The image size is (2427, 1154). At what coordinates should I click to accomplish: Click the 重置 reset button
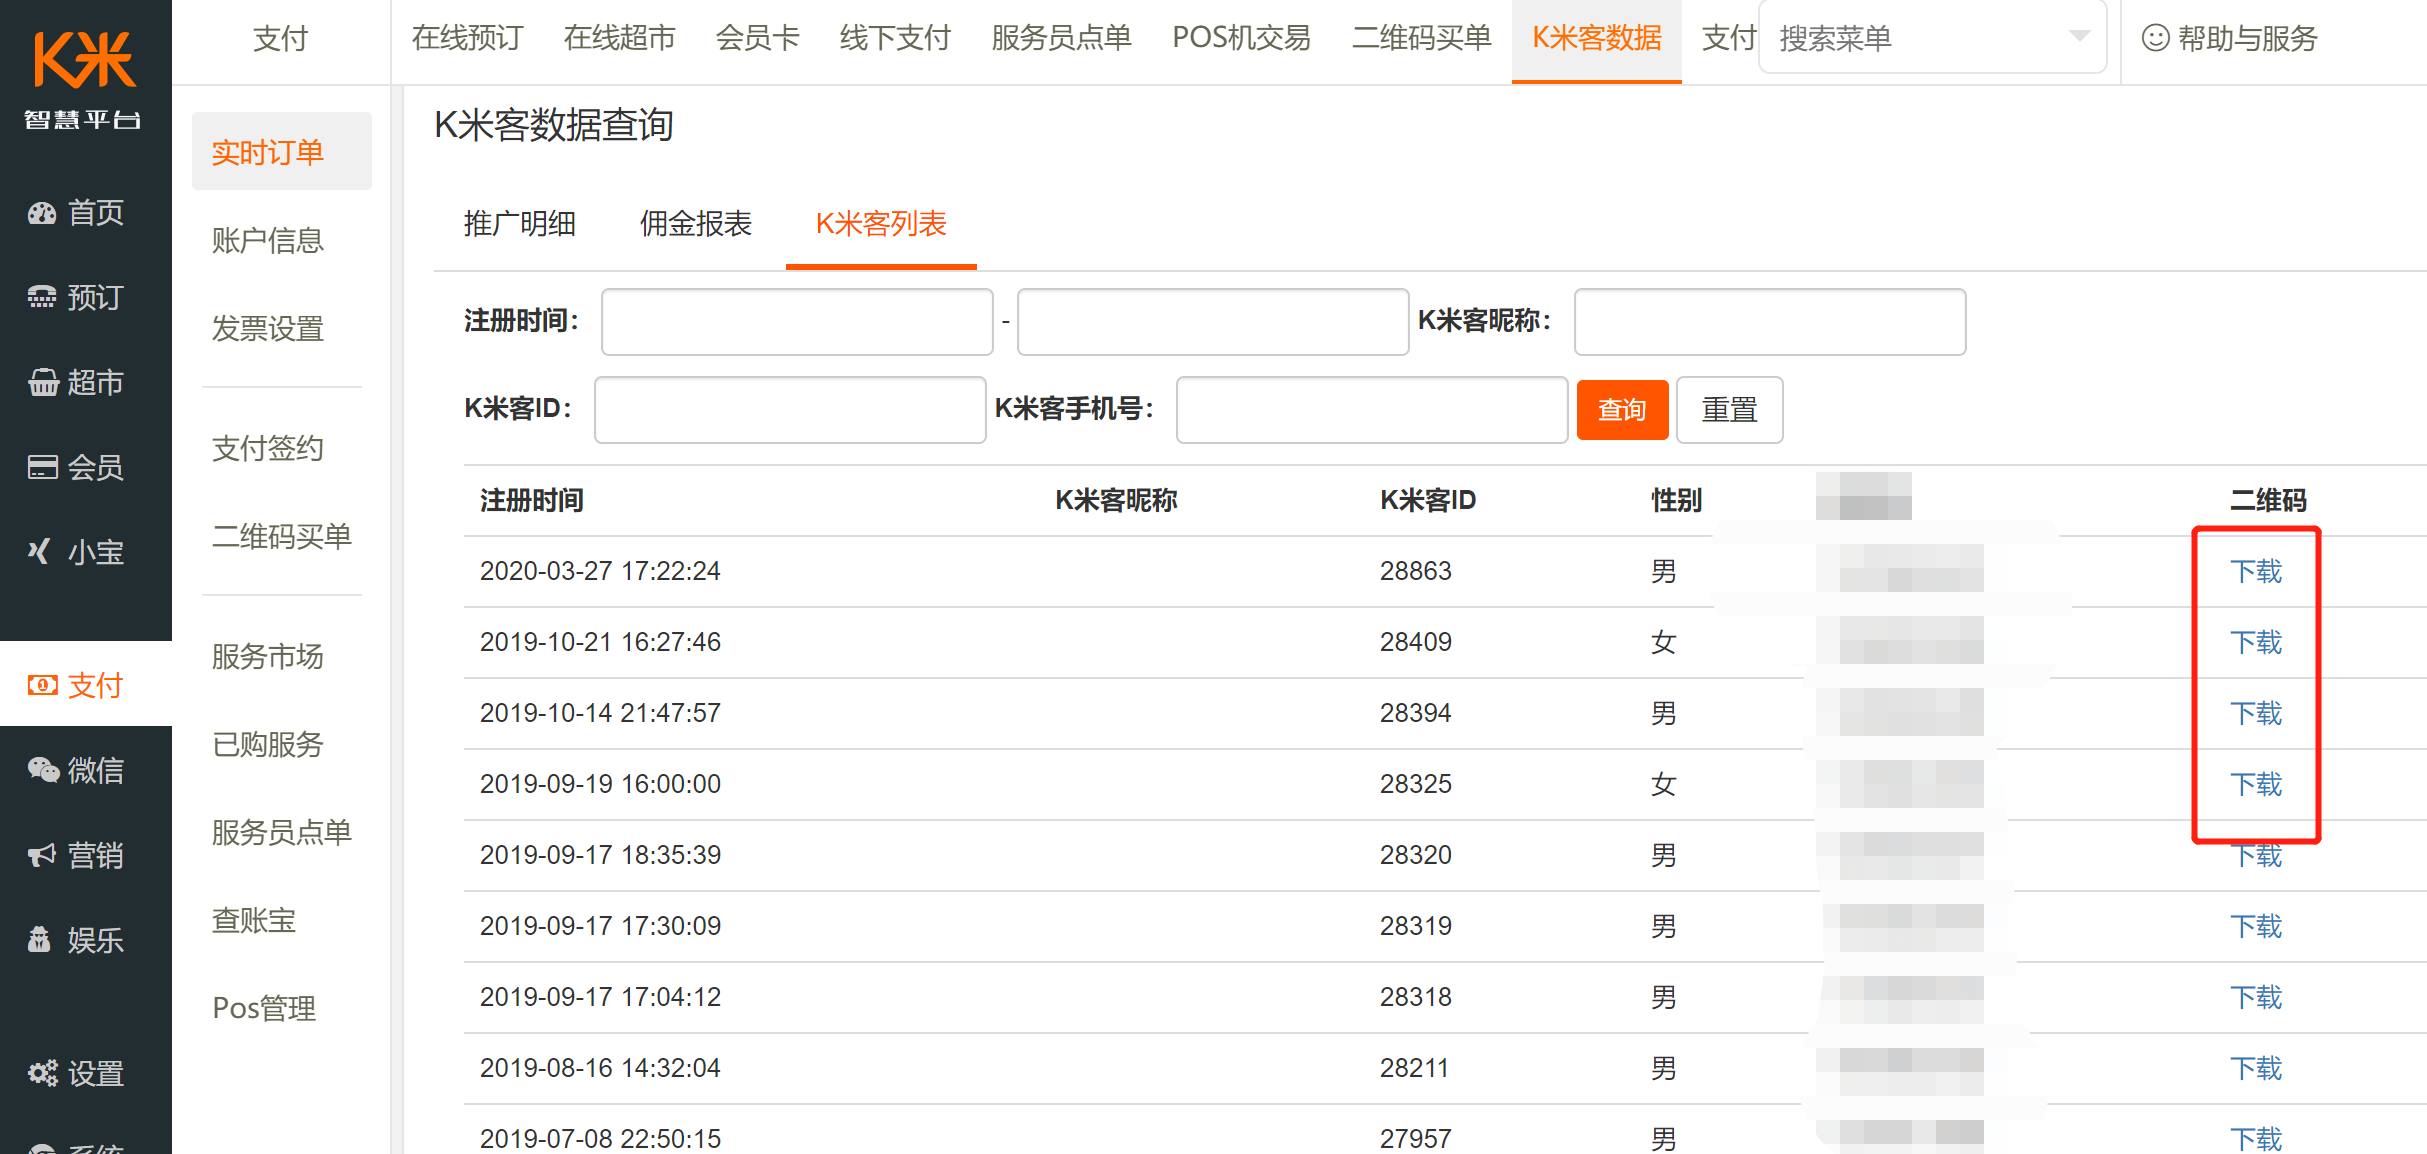point(1729,410)
